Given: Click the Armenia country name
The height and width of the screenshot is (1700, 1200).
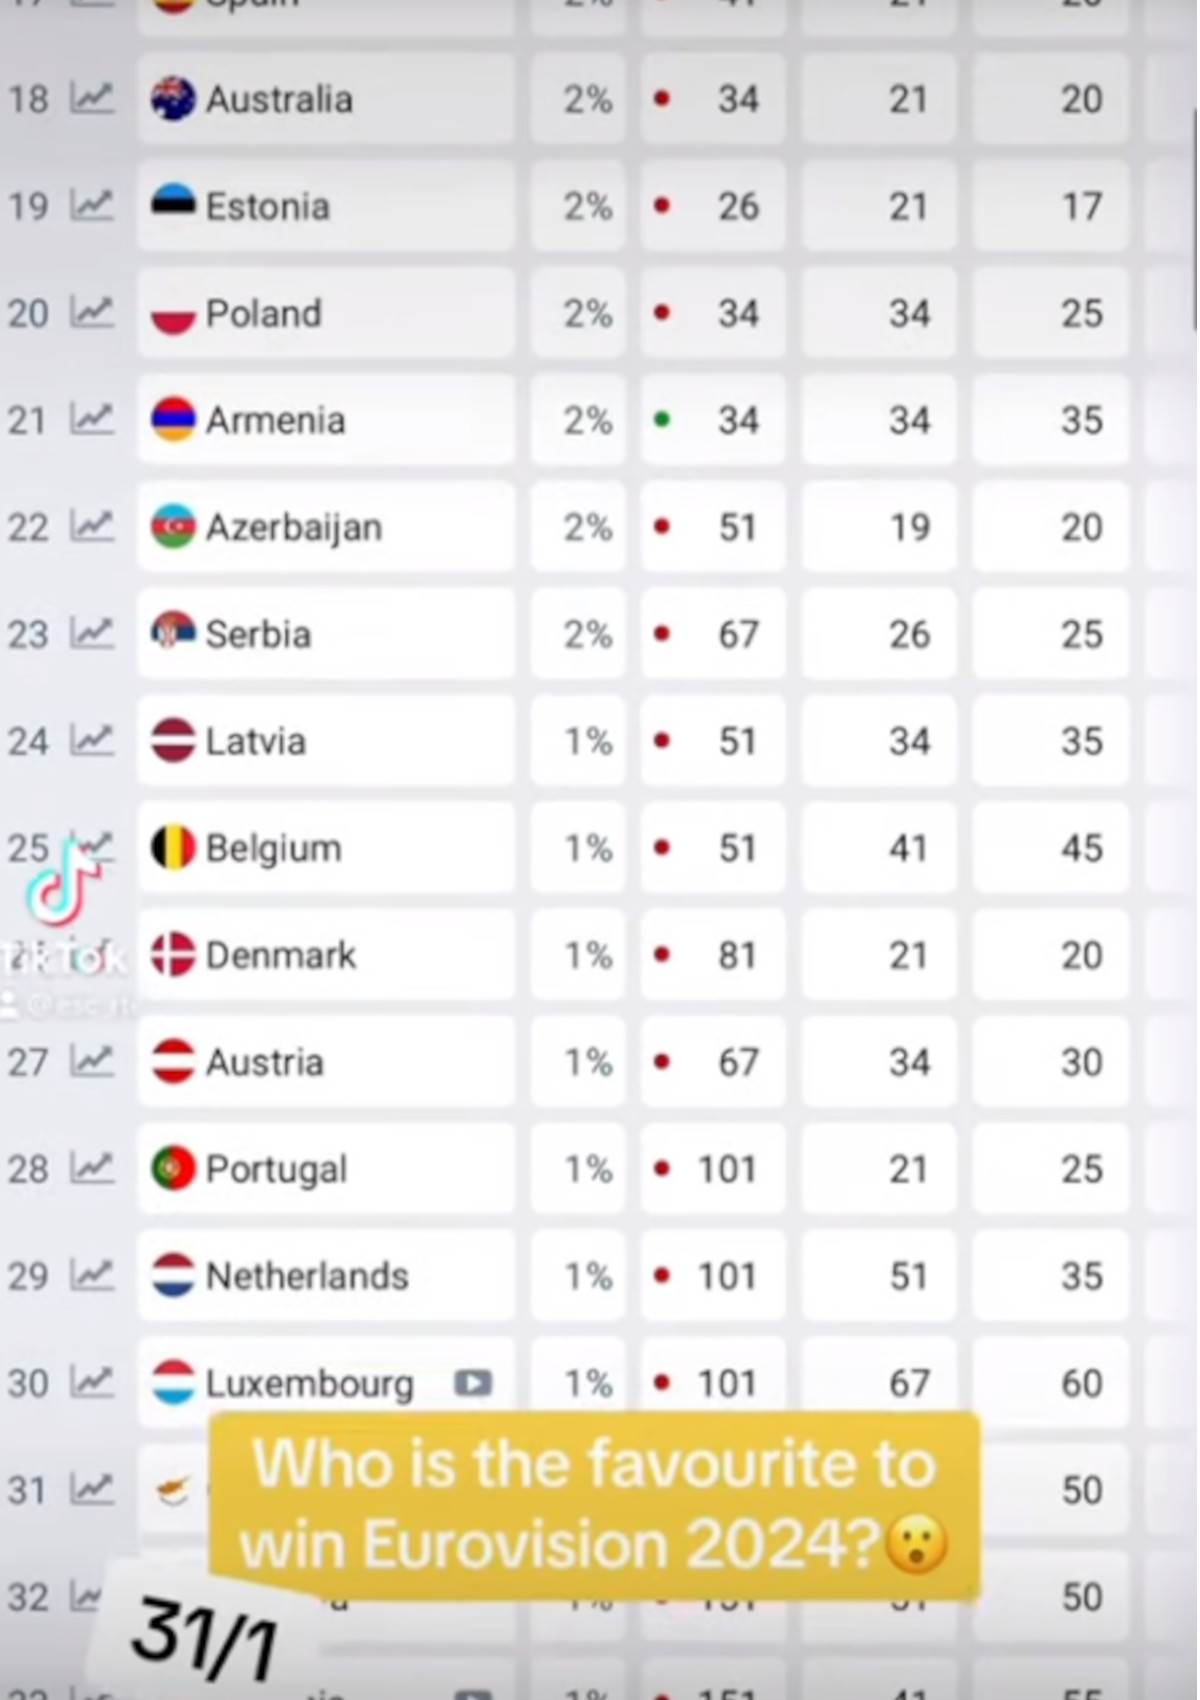Looking at the screenshot, I should [276, 420].
